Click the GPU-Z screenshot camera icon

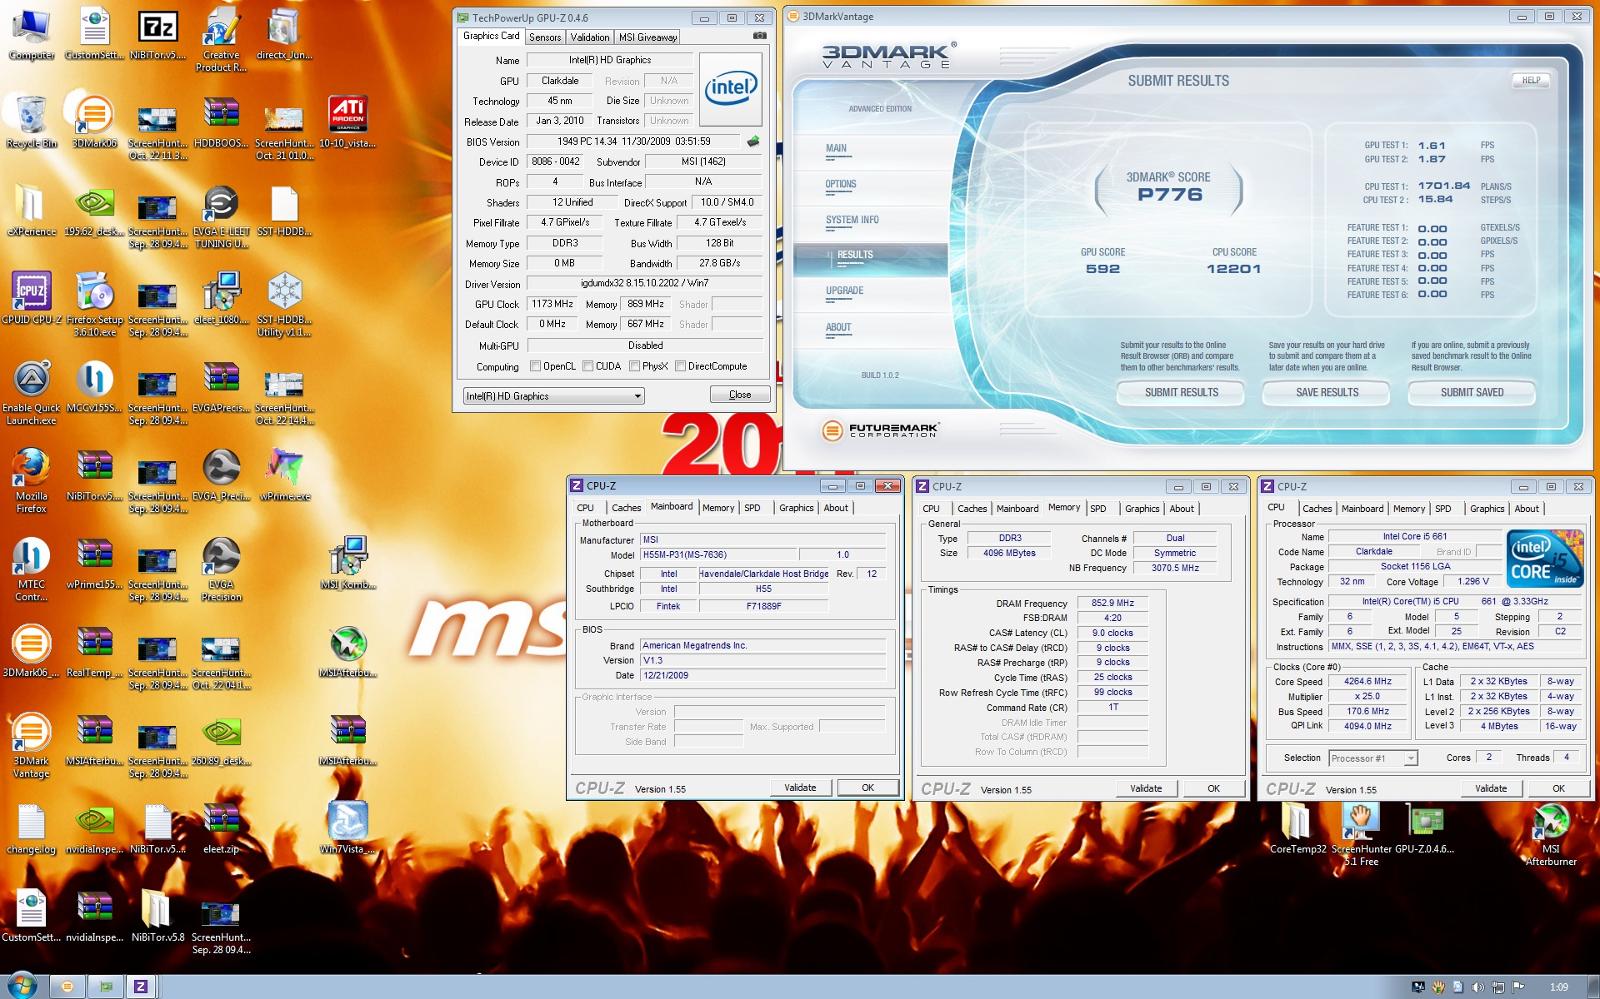pyautogui.click(x=760, y=35)
